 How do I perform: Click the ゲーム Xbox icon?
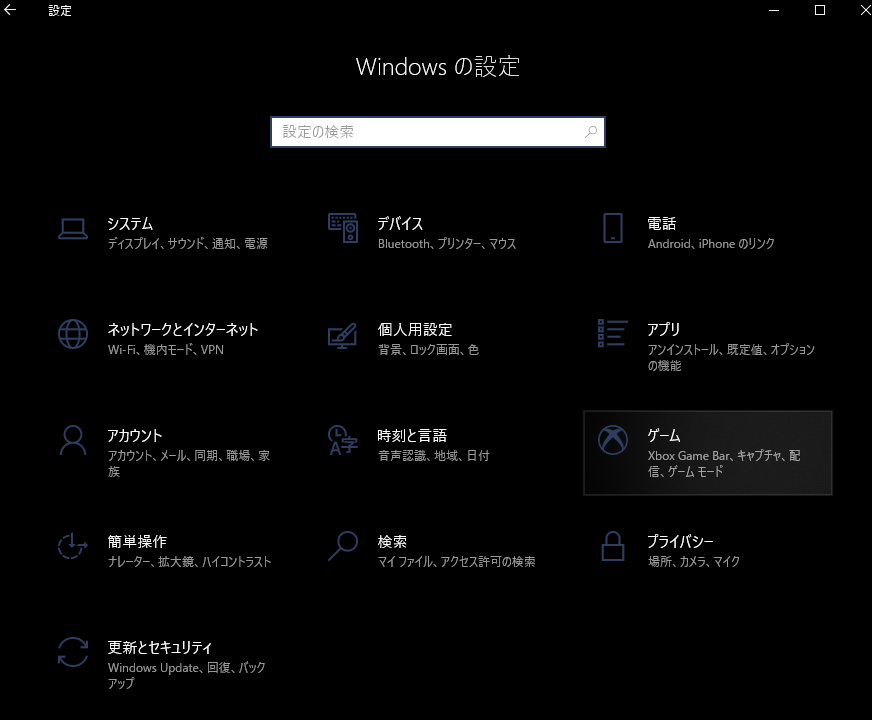[x=613, y=440]
